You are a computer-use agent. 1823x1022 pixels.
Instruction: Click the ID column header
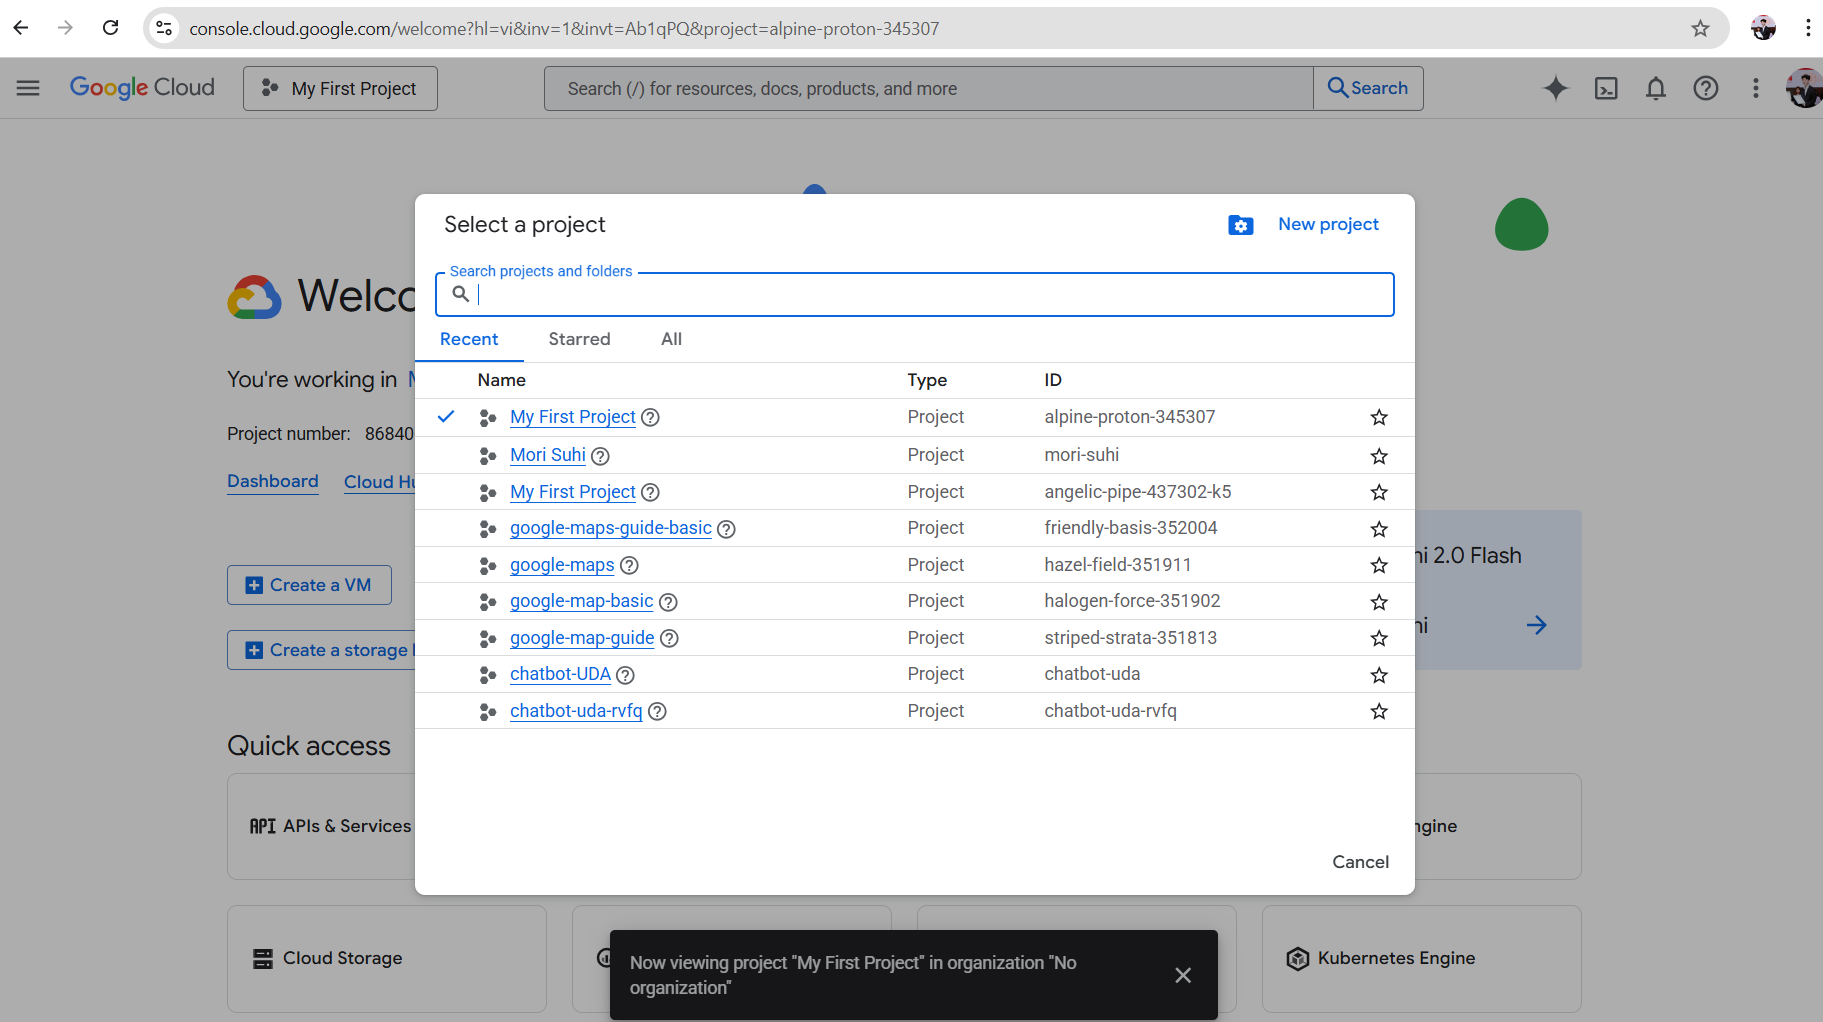(1053, 380)
